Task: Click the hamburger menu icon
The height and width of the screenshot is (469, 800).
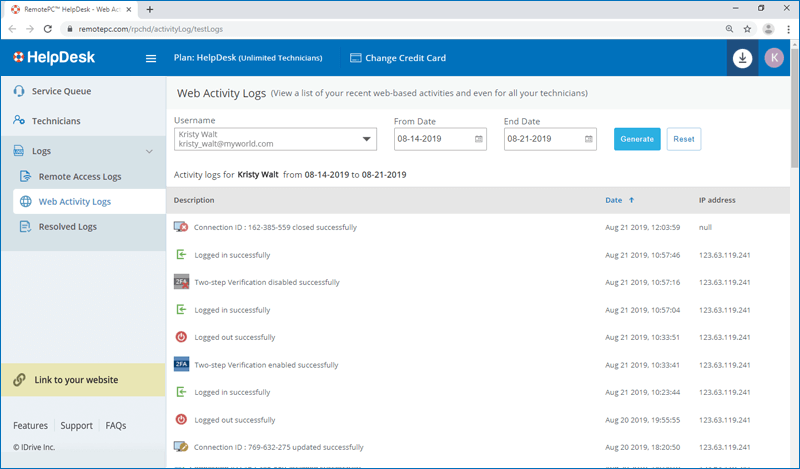Action: click(151, 58)
